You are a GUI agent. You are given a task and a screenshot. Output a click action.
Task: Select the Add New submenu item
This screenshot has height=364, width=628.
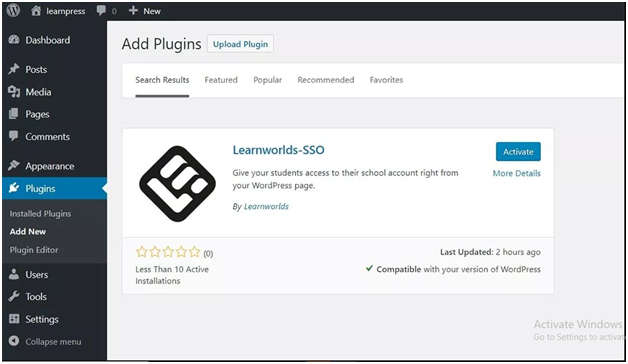pyautogui.click(x=28, y=231)
